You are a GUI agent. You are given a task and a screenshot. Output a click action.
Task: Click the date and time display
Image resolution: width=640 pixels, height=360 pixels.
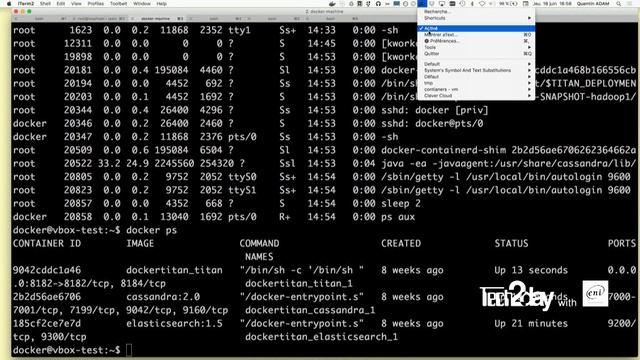pyautogui.click(x=552, y=4)
